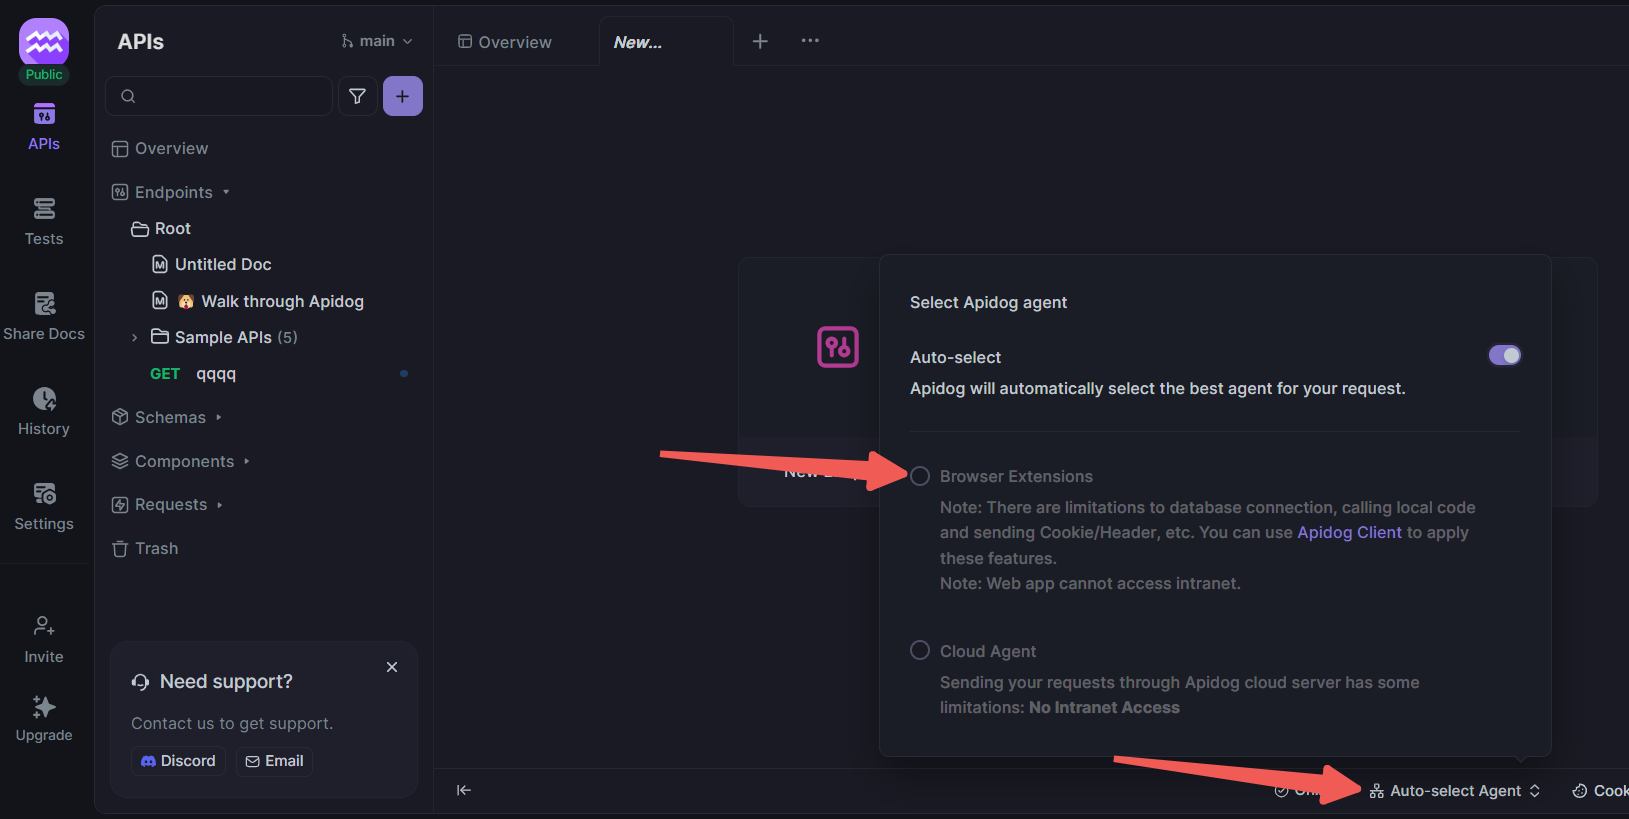This screenshot has height=819, width=1629.
Task: Click the Components layers icon
Action: pos(120,461)
